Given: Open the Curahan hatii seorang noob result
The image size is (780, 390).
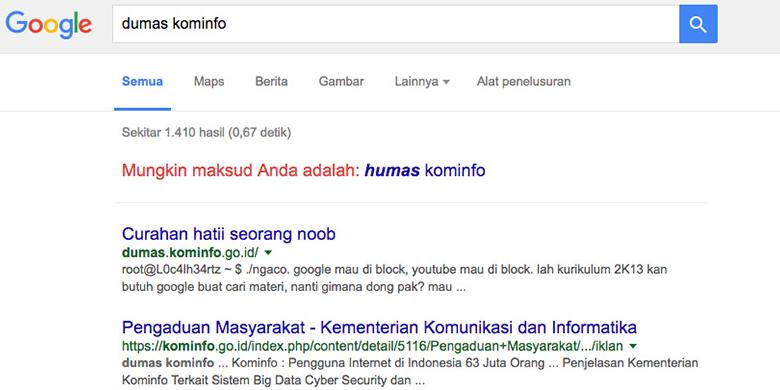Looking at the screenshot, I should click(228, 234).
